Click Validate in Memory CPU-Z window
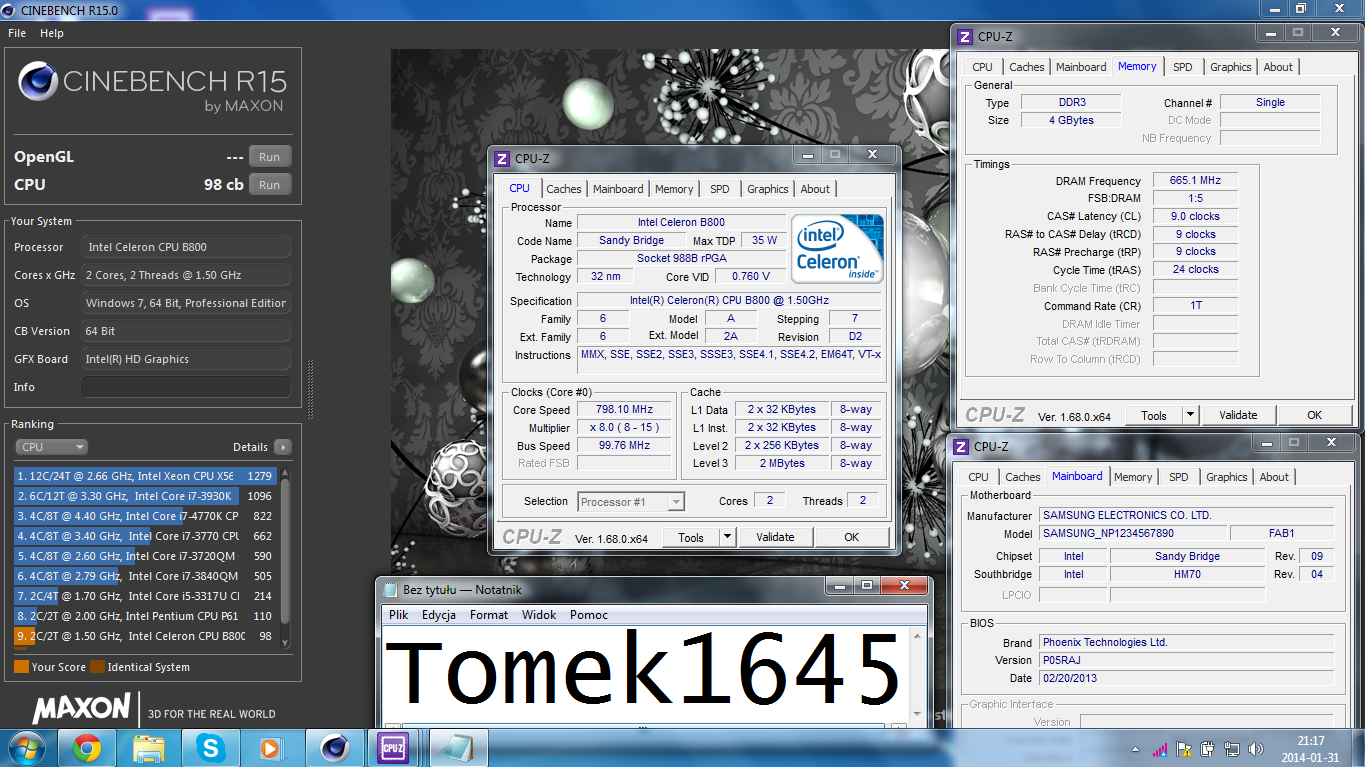 pyautogui.click(x=1238, y=415)
